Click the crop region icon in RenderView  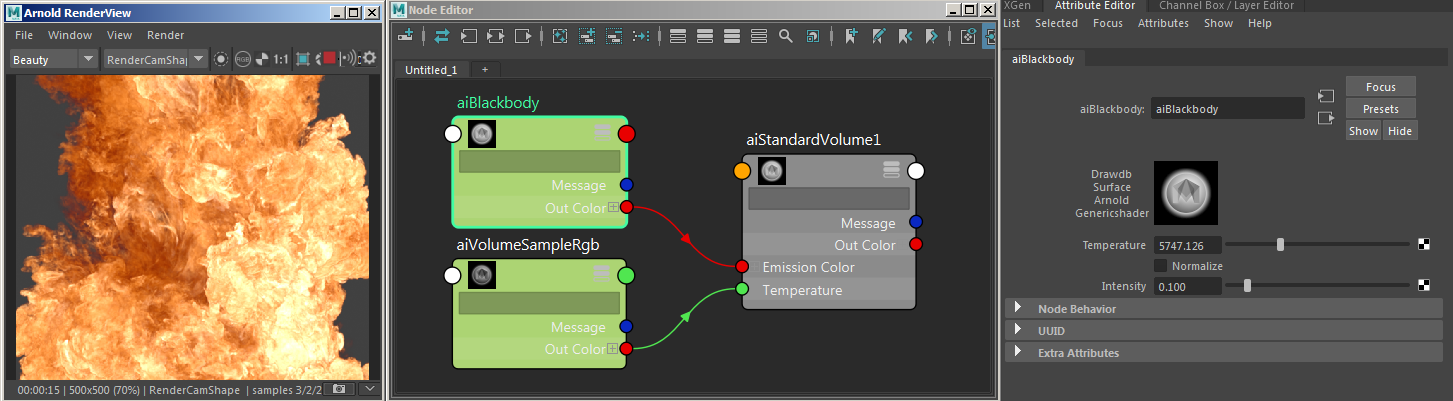point(303,59)
